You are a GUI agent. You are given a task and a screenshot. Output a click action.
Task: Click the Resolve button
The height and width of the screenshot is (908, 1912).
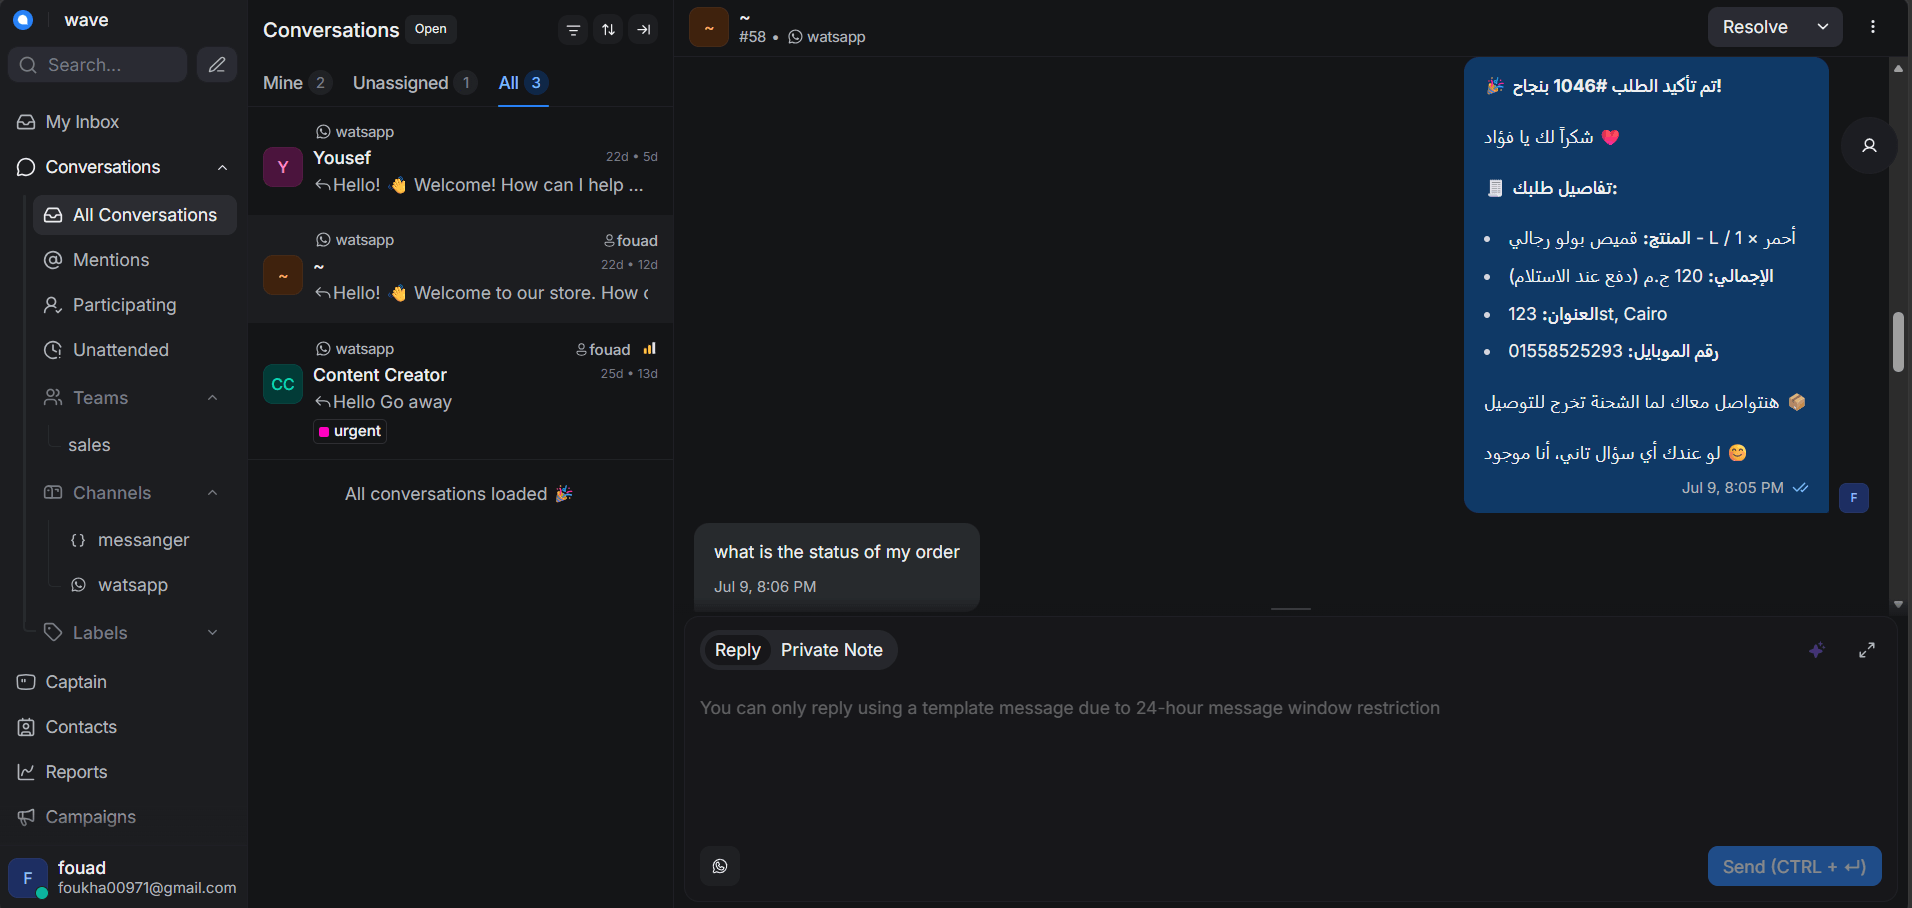tap(1755, 27)
